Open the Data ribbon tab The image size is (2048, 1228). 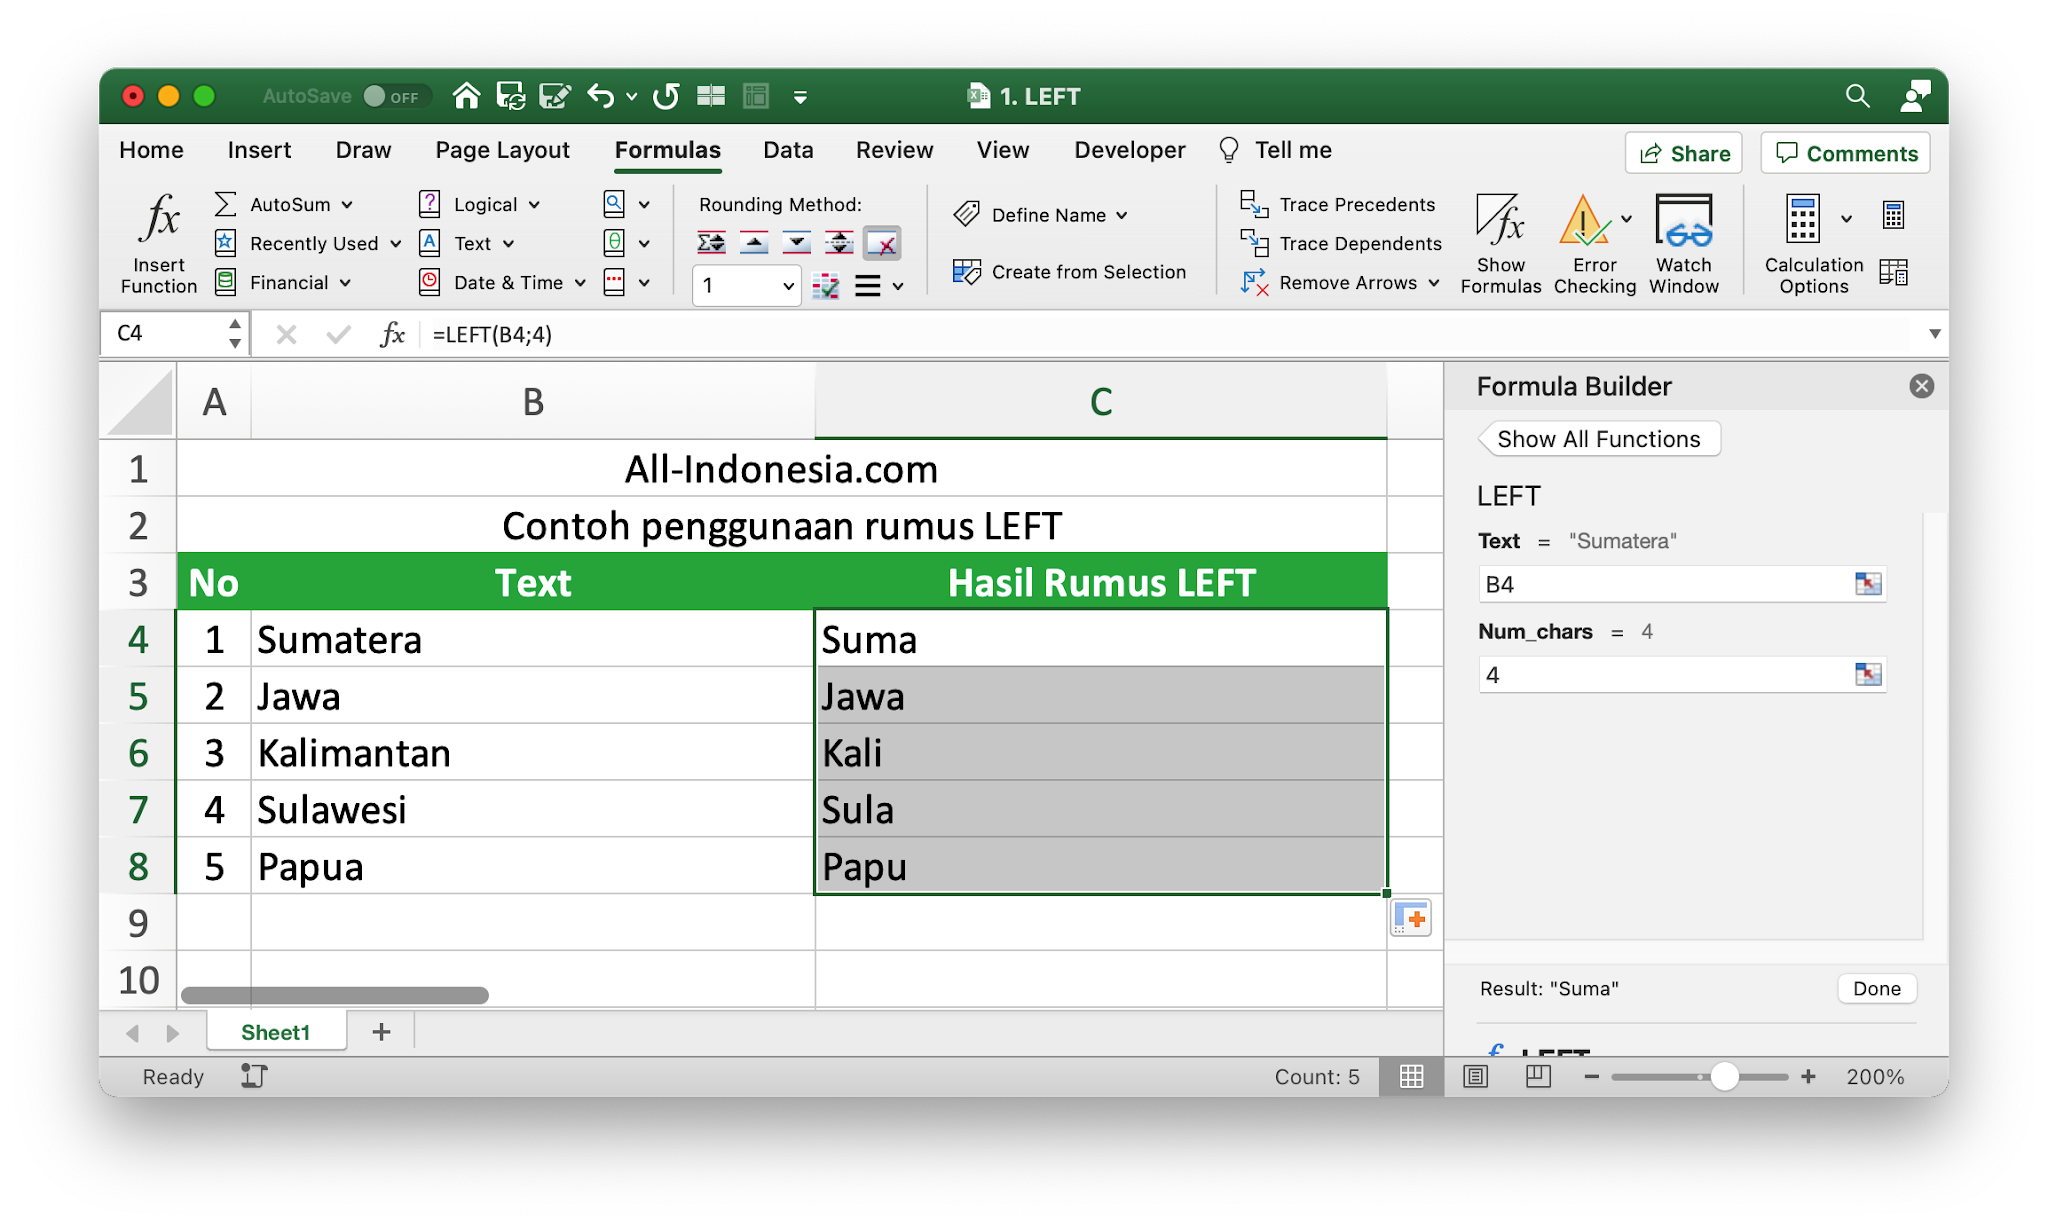[x=787, y=150]
